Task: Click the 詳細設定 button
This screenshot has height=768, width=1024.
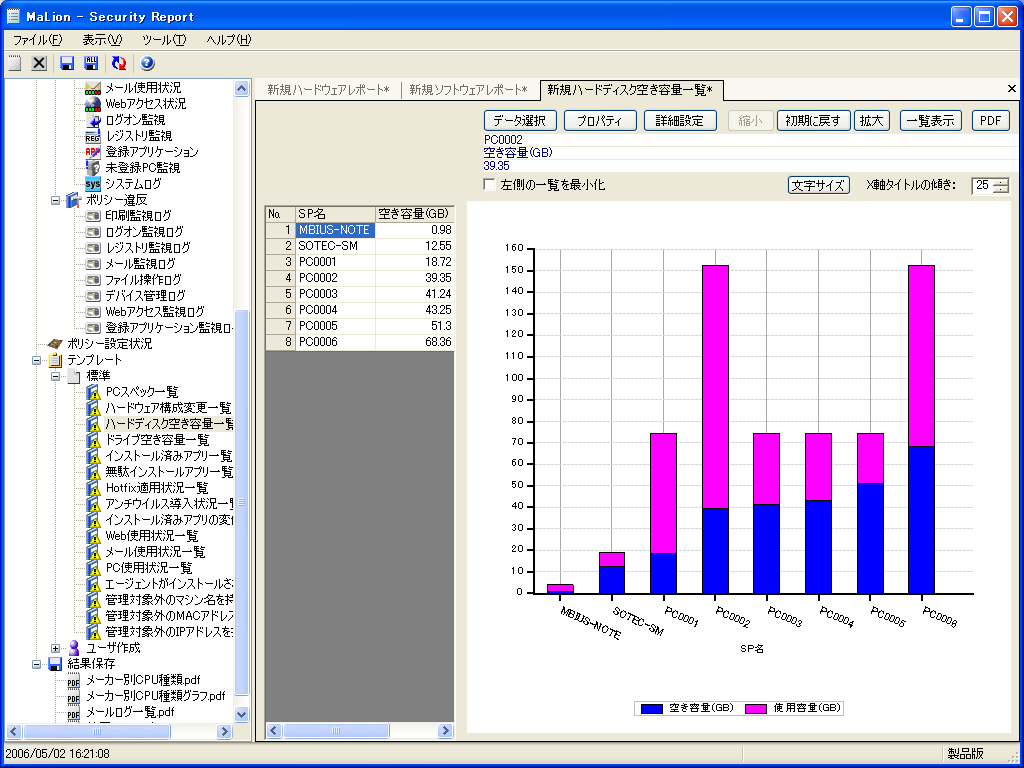Action: [x=680, y=121]
